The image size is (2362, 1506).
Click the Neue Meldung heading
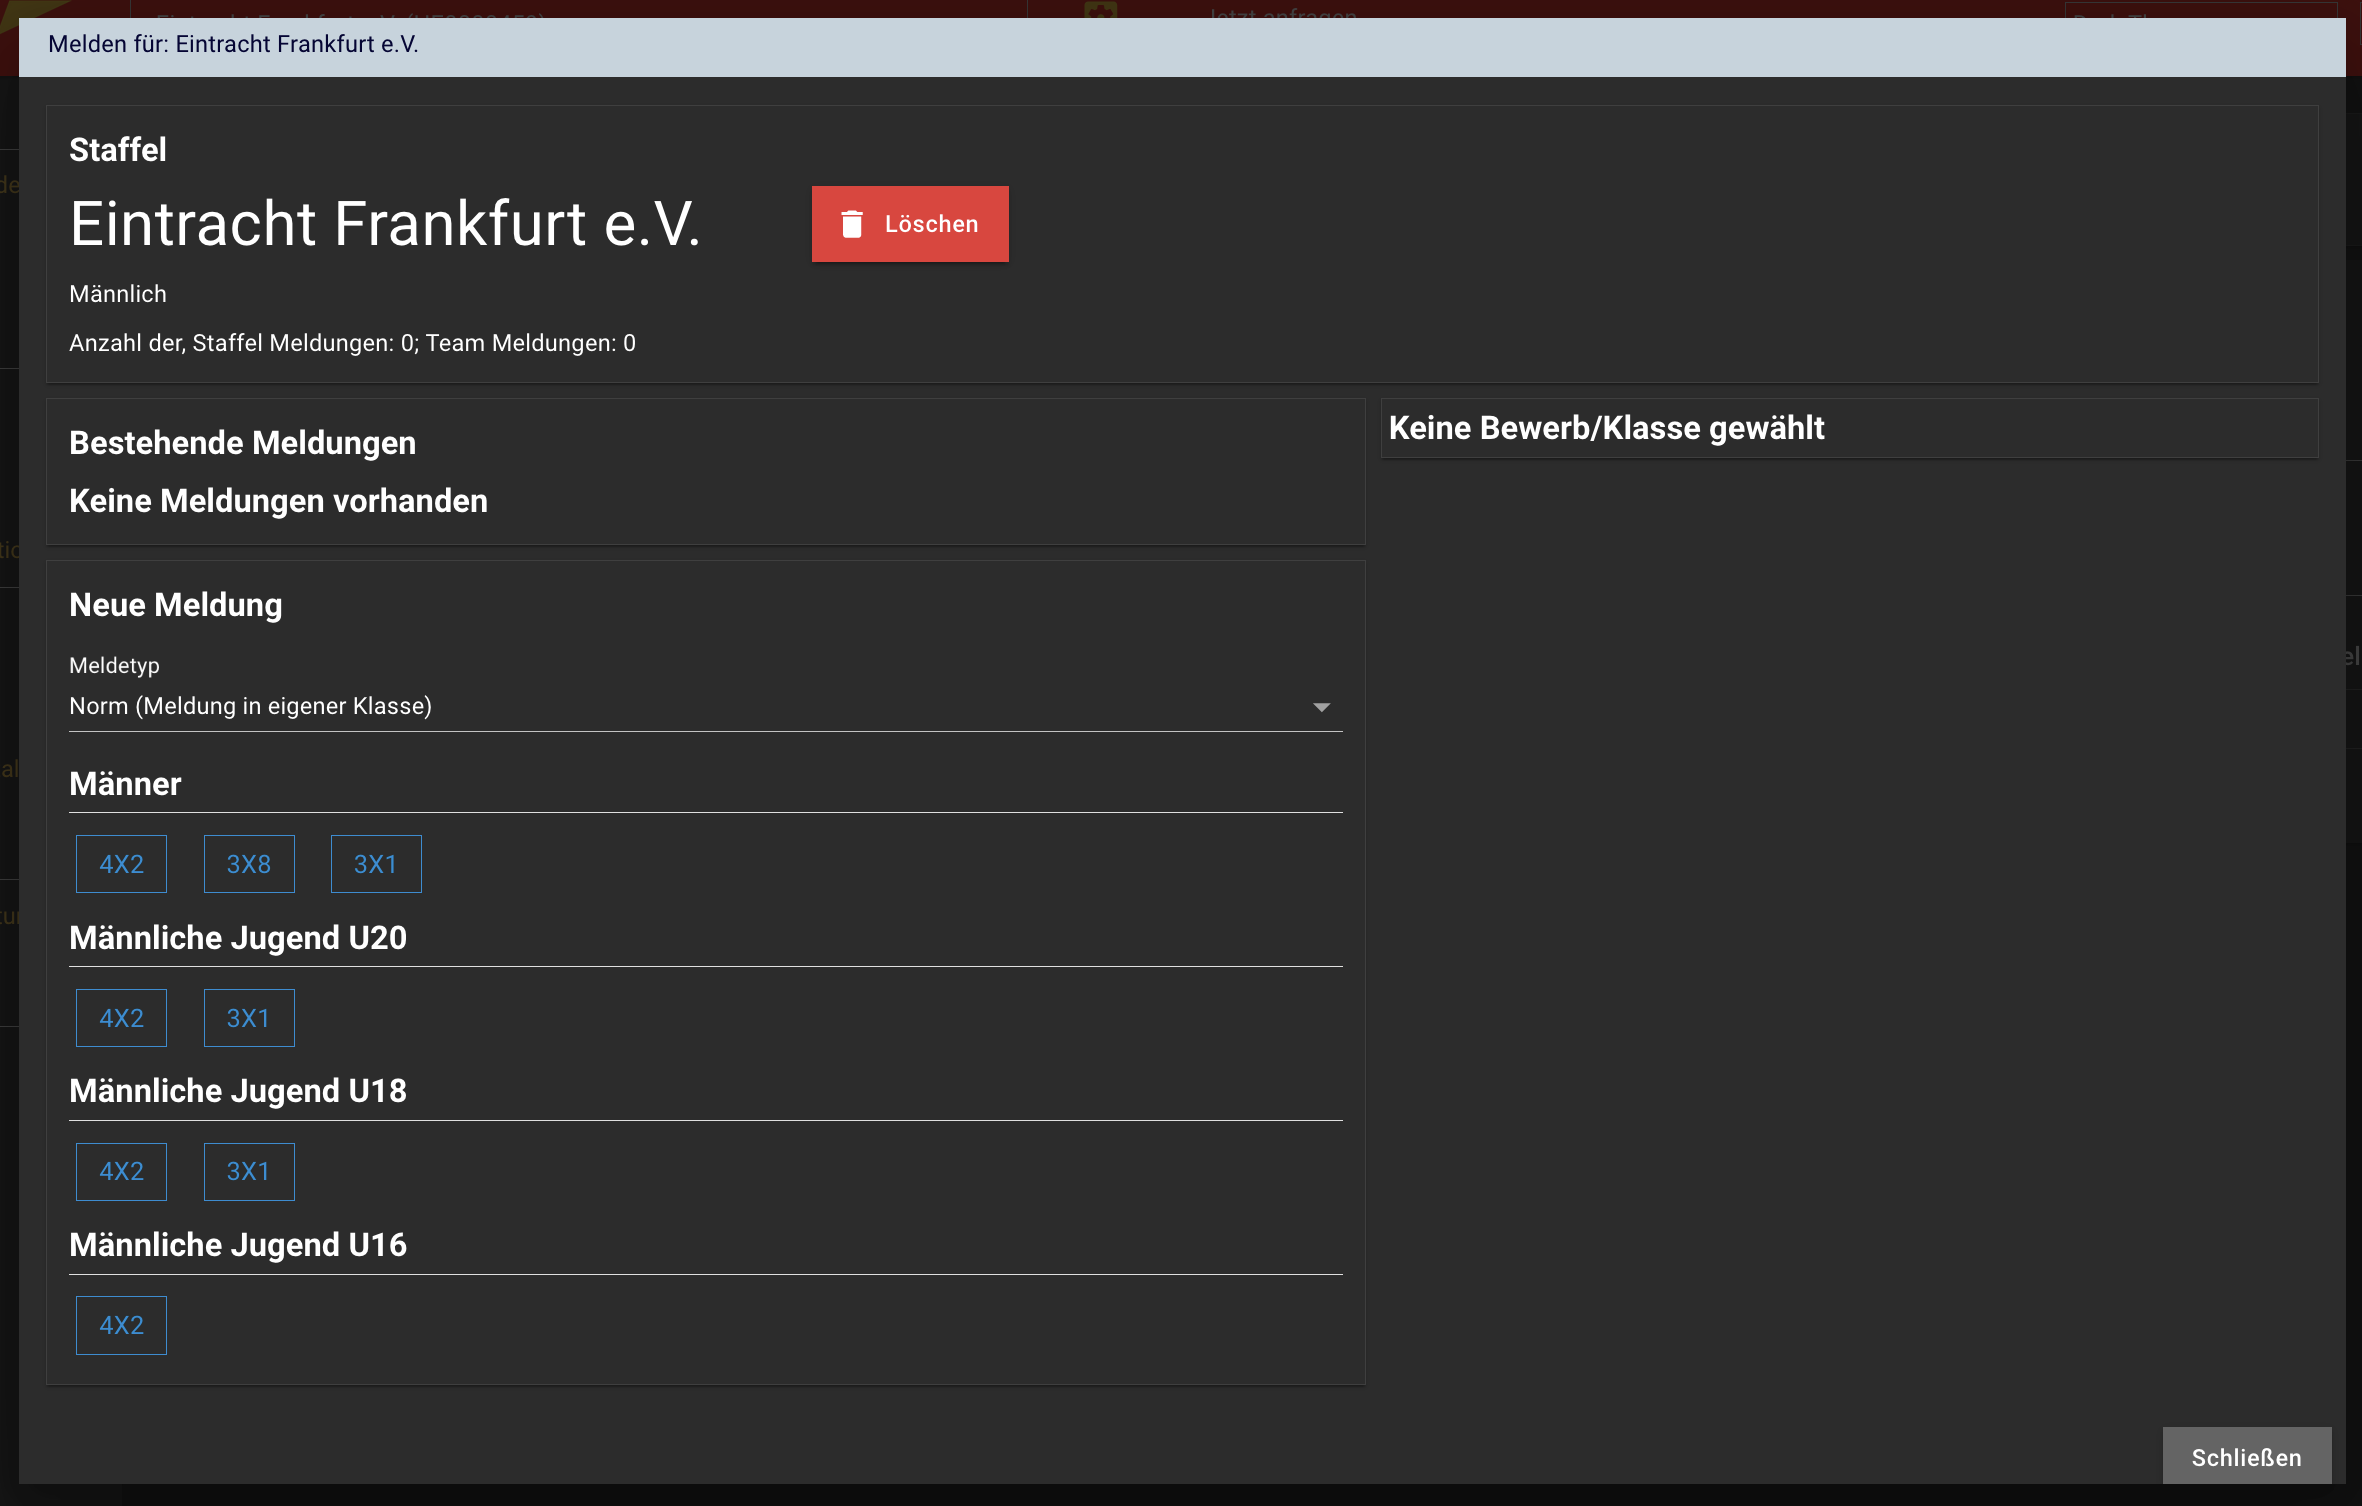point(176,605)
